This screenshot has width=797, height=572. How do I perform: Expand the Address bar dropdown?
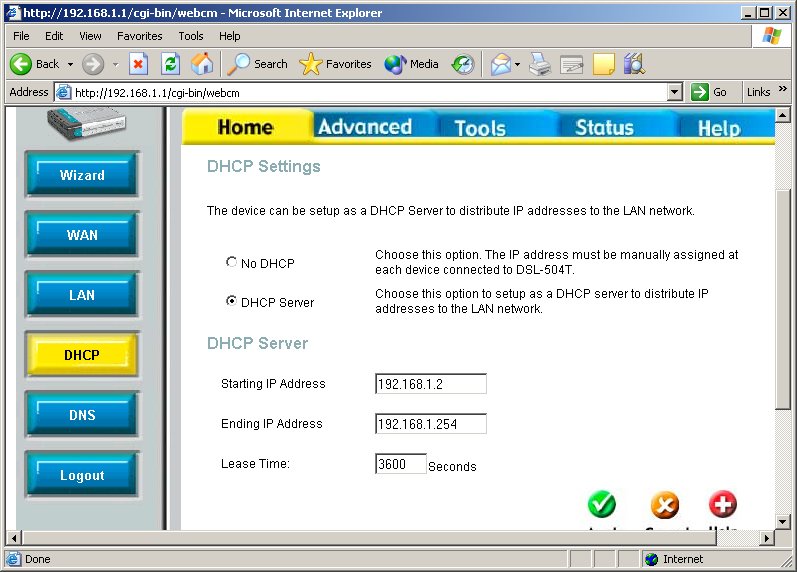tap(675, 93)
